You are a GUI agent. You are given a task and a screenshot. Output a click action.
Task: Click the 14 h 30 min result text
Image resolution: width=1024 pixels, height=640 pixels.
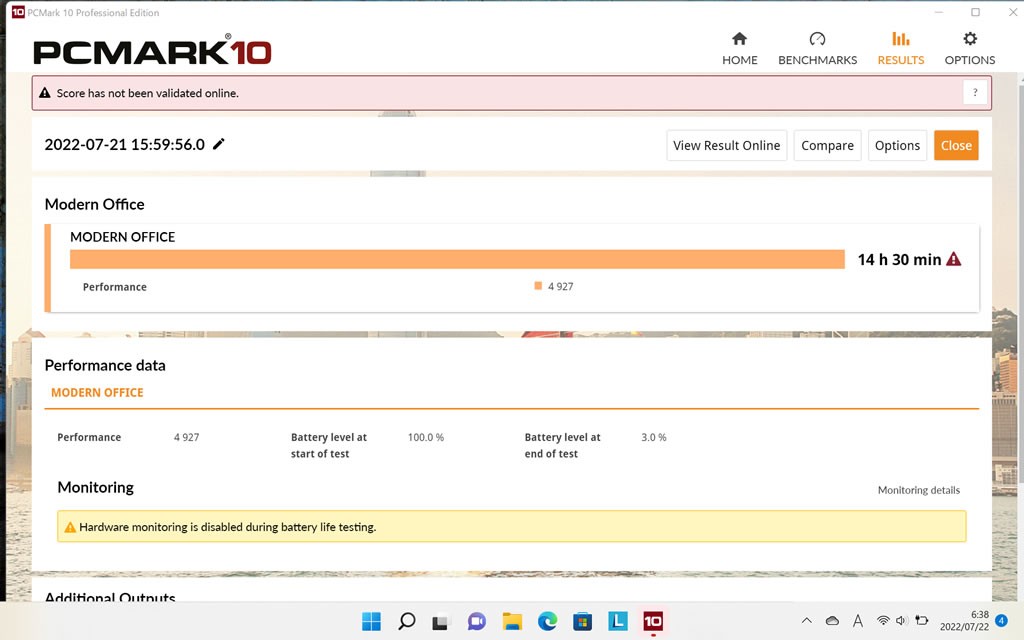[899, 259]
